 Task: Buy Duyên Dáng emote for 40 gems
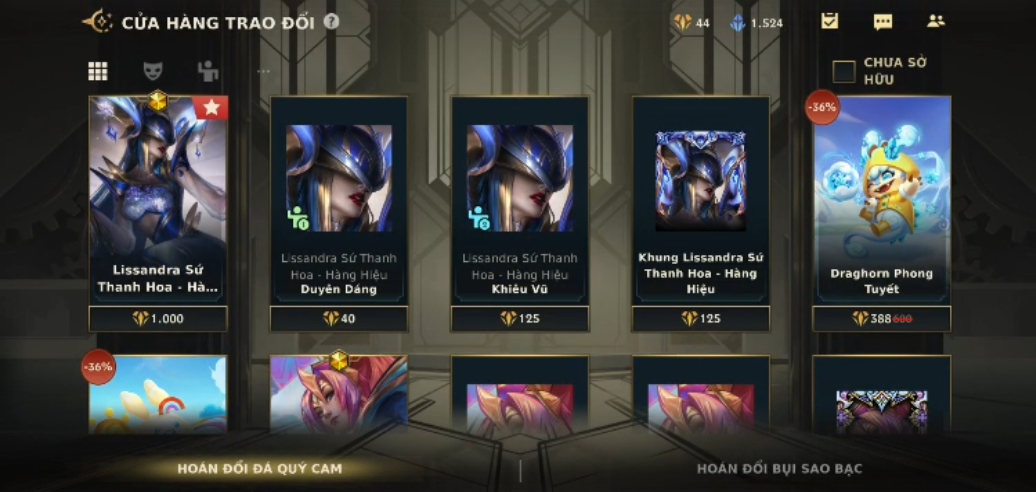coord(339,319)
